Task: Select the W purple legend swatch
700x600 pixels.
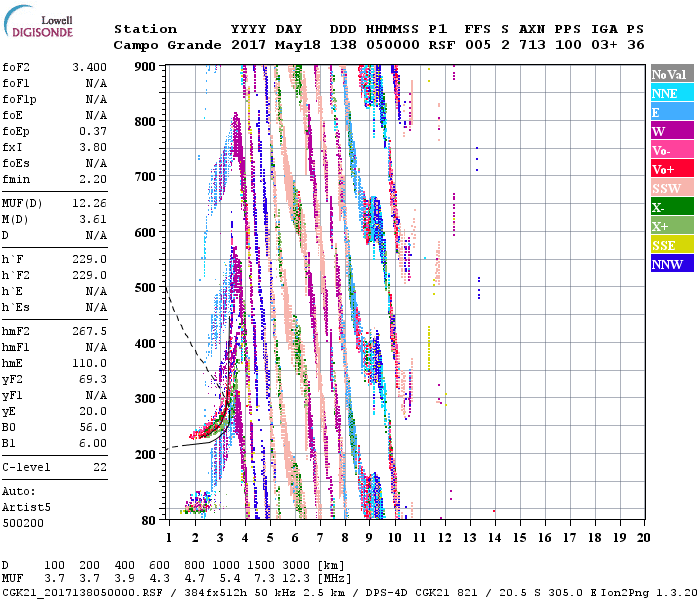Action: click(x=672, y=131)
